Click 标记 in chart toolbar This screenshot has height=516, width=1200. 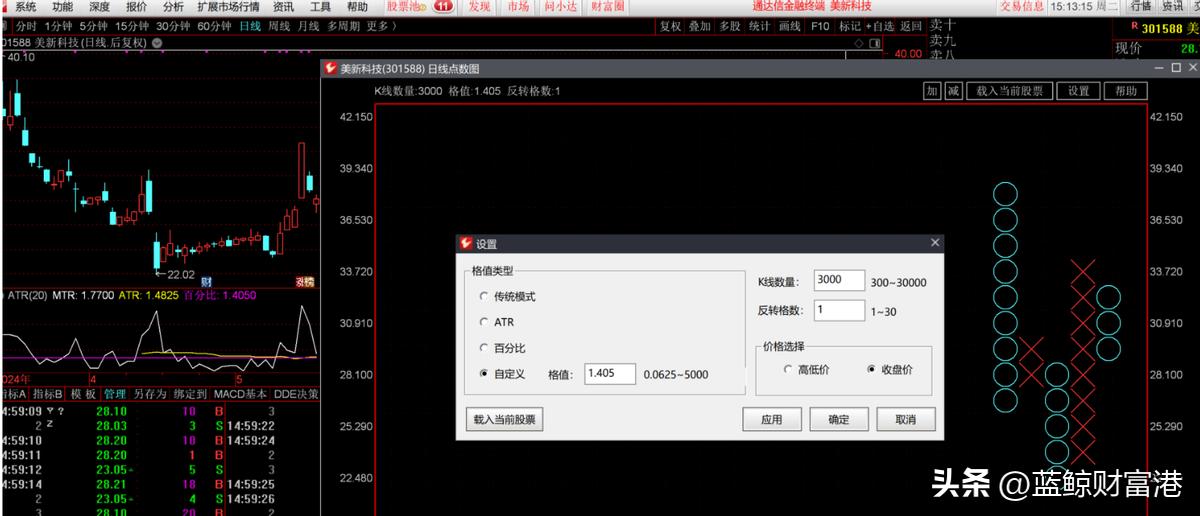coord(850,26)
